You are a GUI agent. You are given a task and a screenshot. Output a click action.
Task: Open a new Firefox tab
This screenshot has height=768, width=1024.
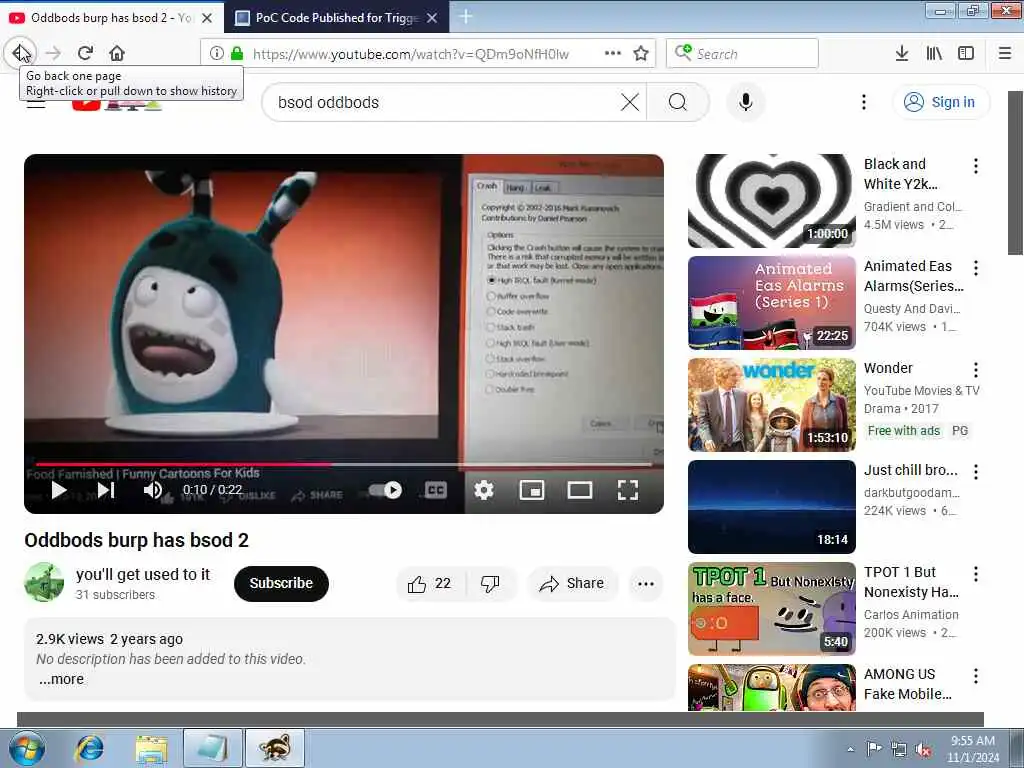coord(466,16)
